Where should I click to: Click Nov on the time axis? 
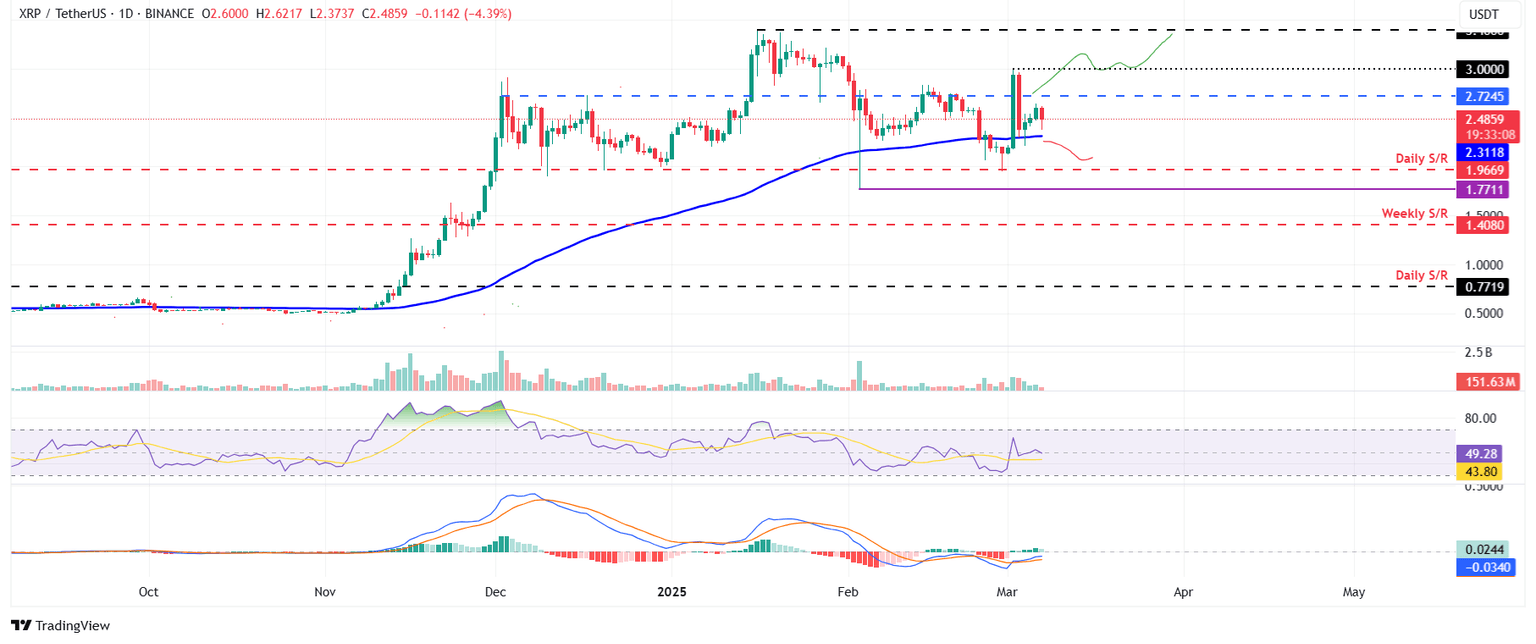click(x=327, y=592)
